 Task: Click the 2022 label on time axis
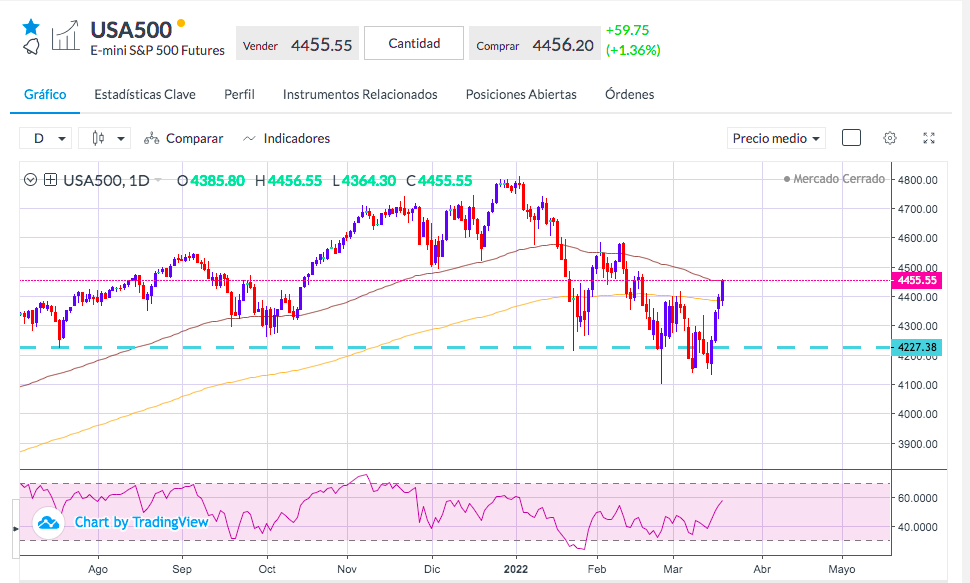point(516,569)
